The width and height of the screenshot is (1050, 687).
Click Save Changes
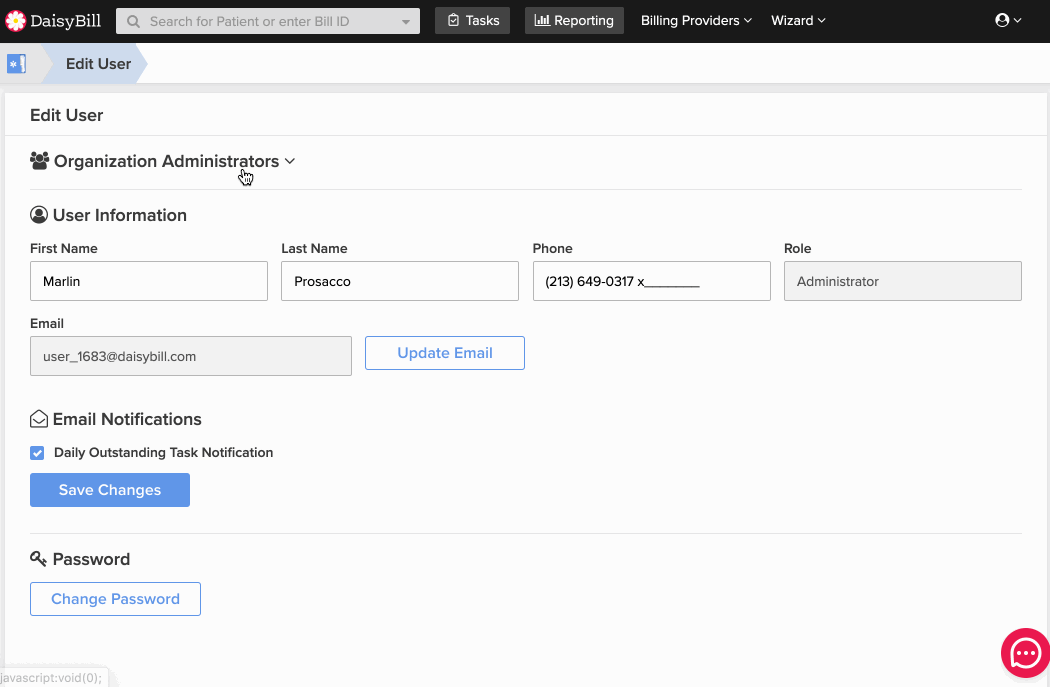110,490
